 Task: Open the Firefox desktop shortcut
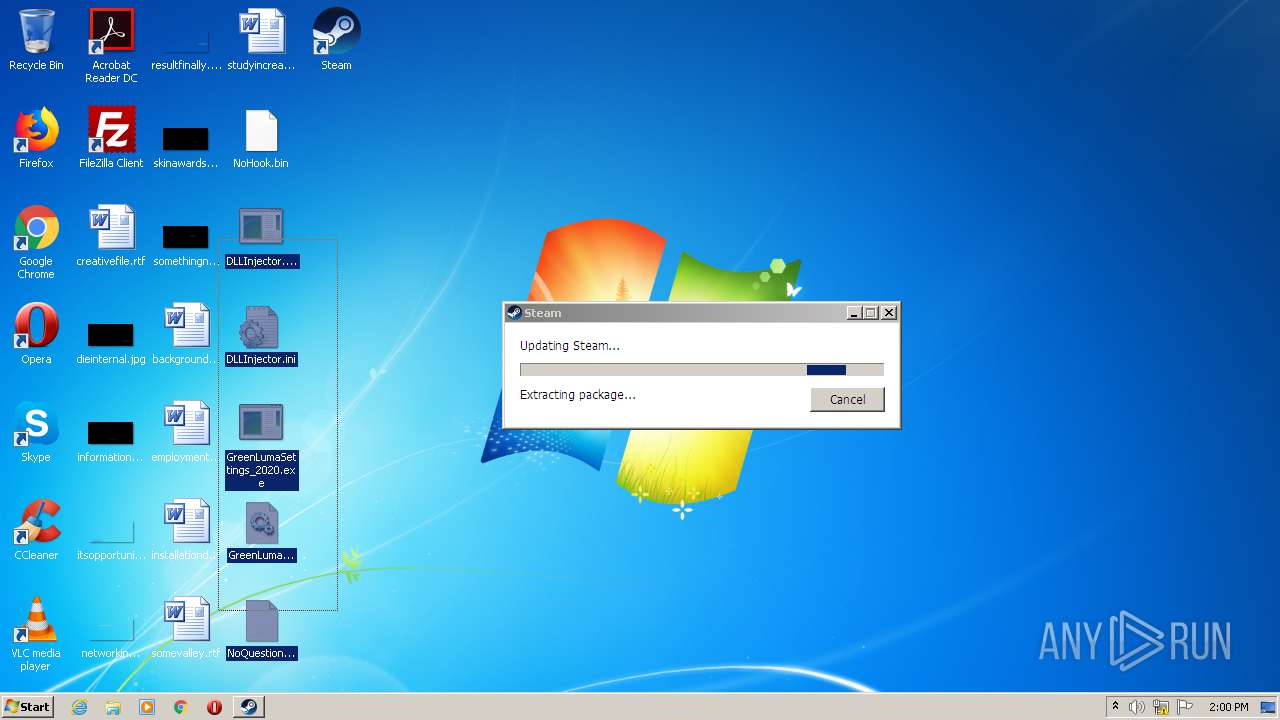36,138
